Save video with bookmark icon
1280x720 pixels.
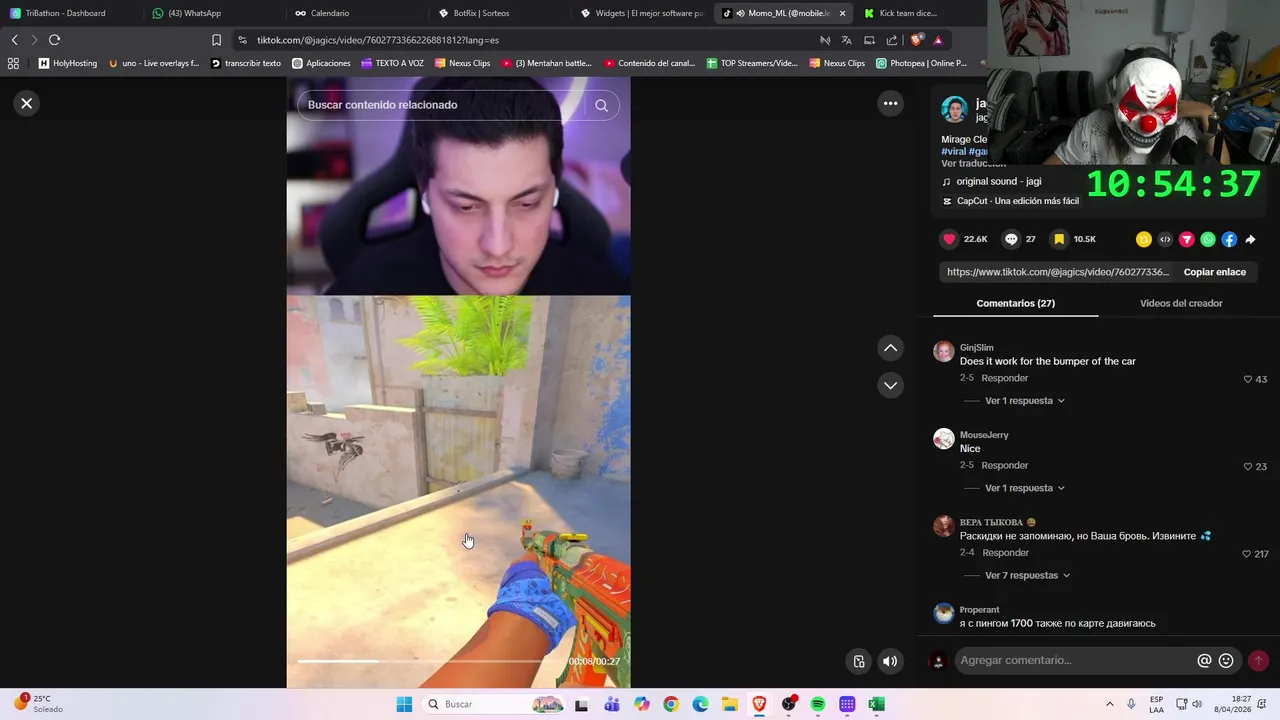tap(1059, 239)
